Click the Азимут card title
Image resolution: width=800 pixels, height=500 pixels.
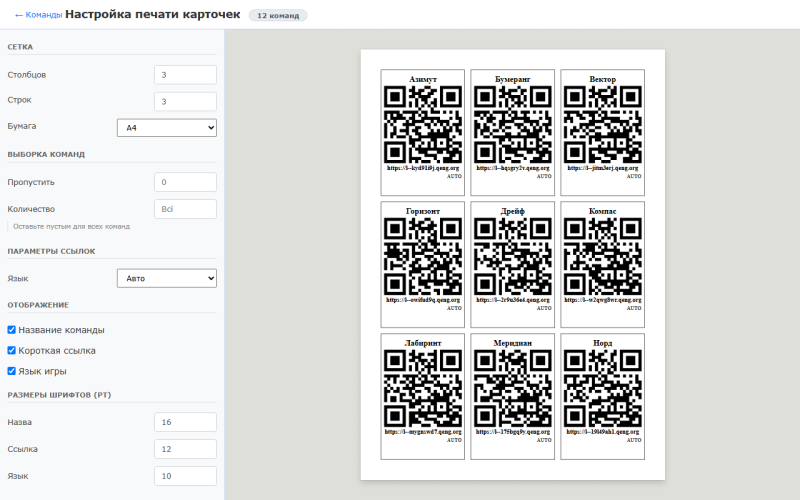[x=423, y=79]
